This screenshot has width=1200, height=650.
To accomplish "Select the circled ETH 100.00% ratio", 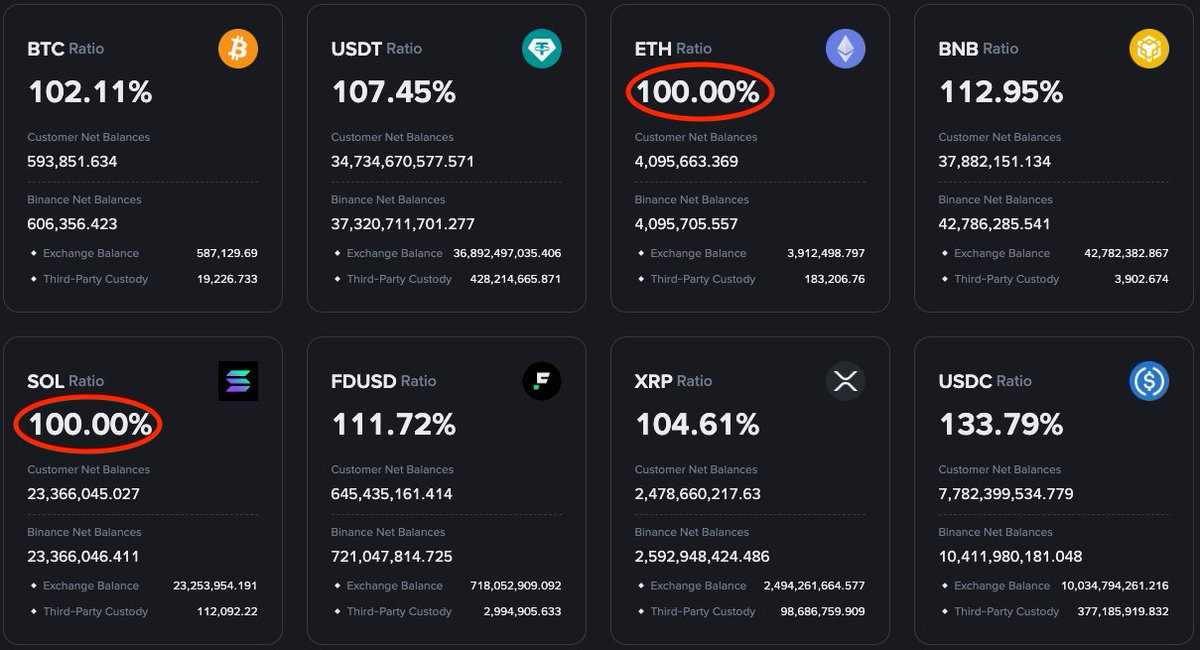I will point(698,93).
